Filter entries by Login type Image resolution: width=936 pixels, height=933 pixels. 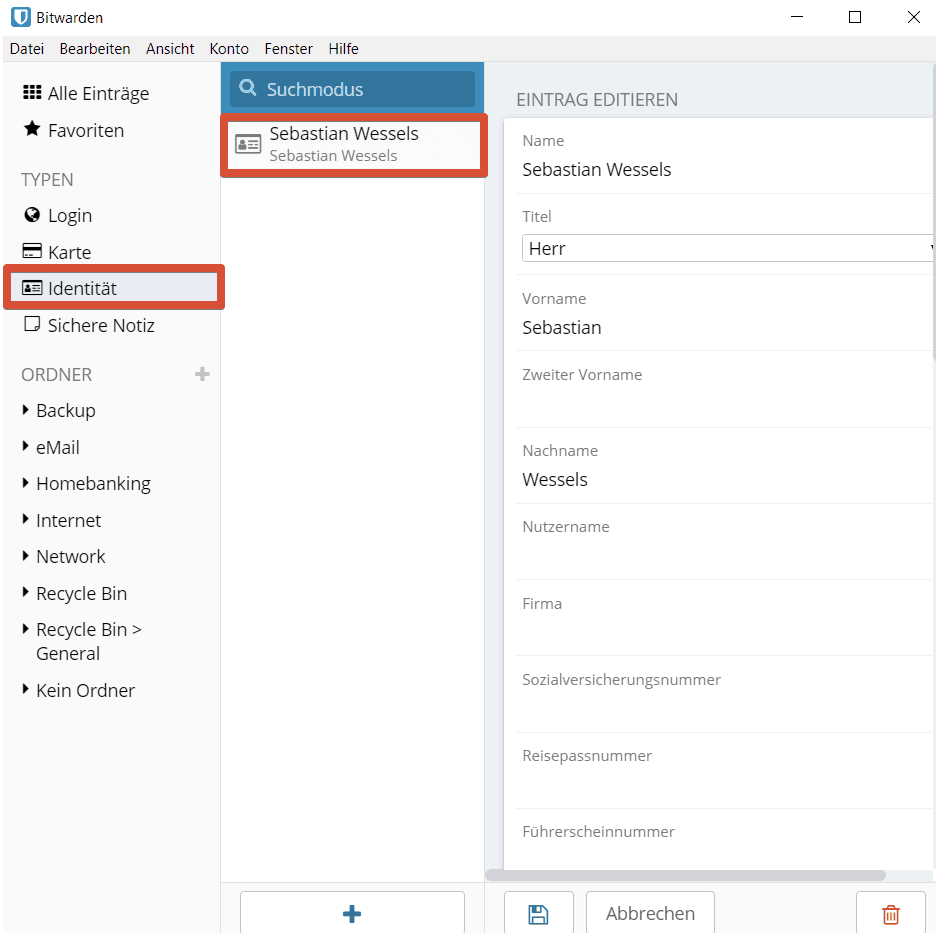click(x=70, y=215)
